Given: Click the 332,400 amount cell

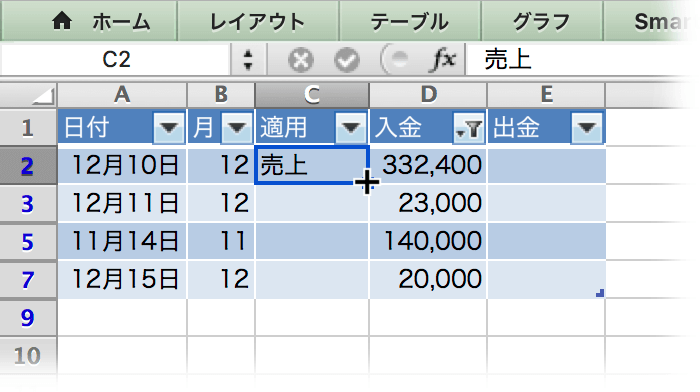Looking at the screenshot, I should tap(429, 165).
